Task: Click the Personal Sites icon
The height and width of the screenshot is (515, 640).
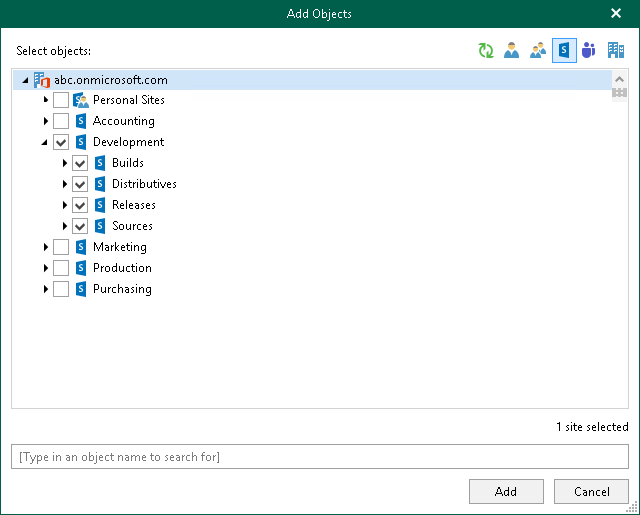Action: [x=81, y=100]
